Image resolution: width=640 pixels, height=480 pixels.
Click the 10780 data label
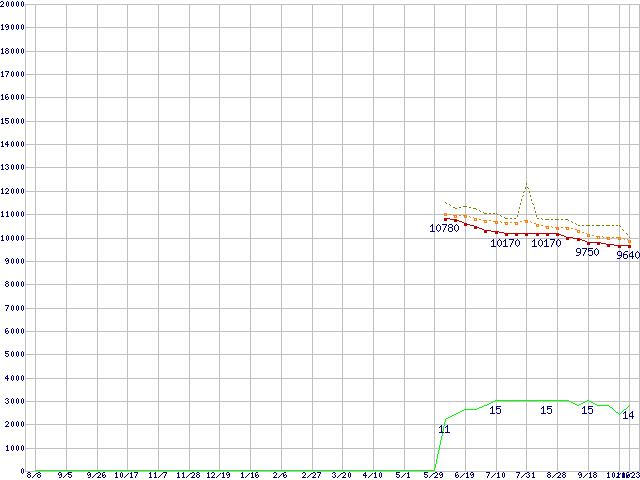pyautogui.click(x=444, y=229)
